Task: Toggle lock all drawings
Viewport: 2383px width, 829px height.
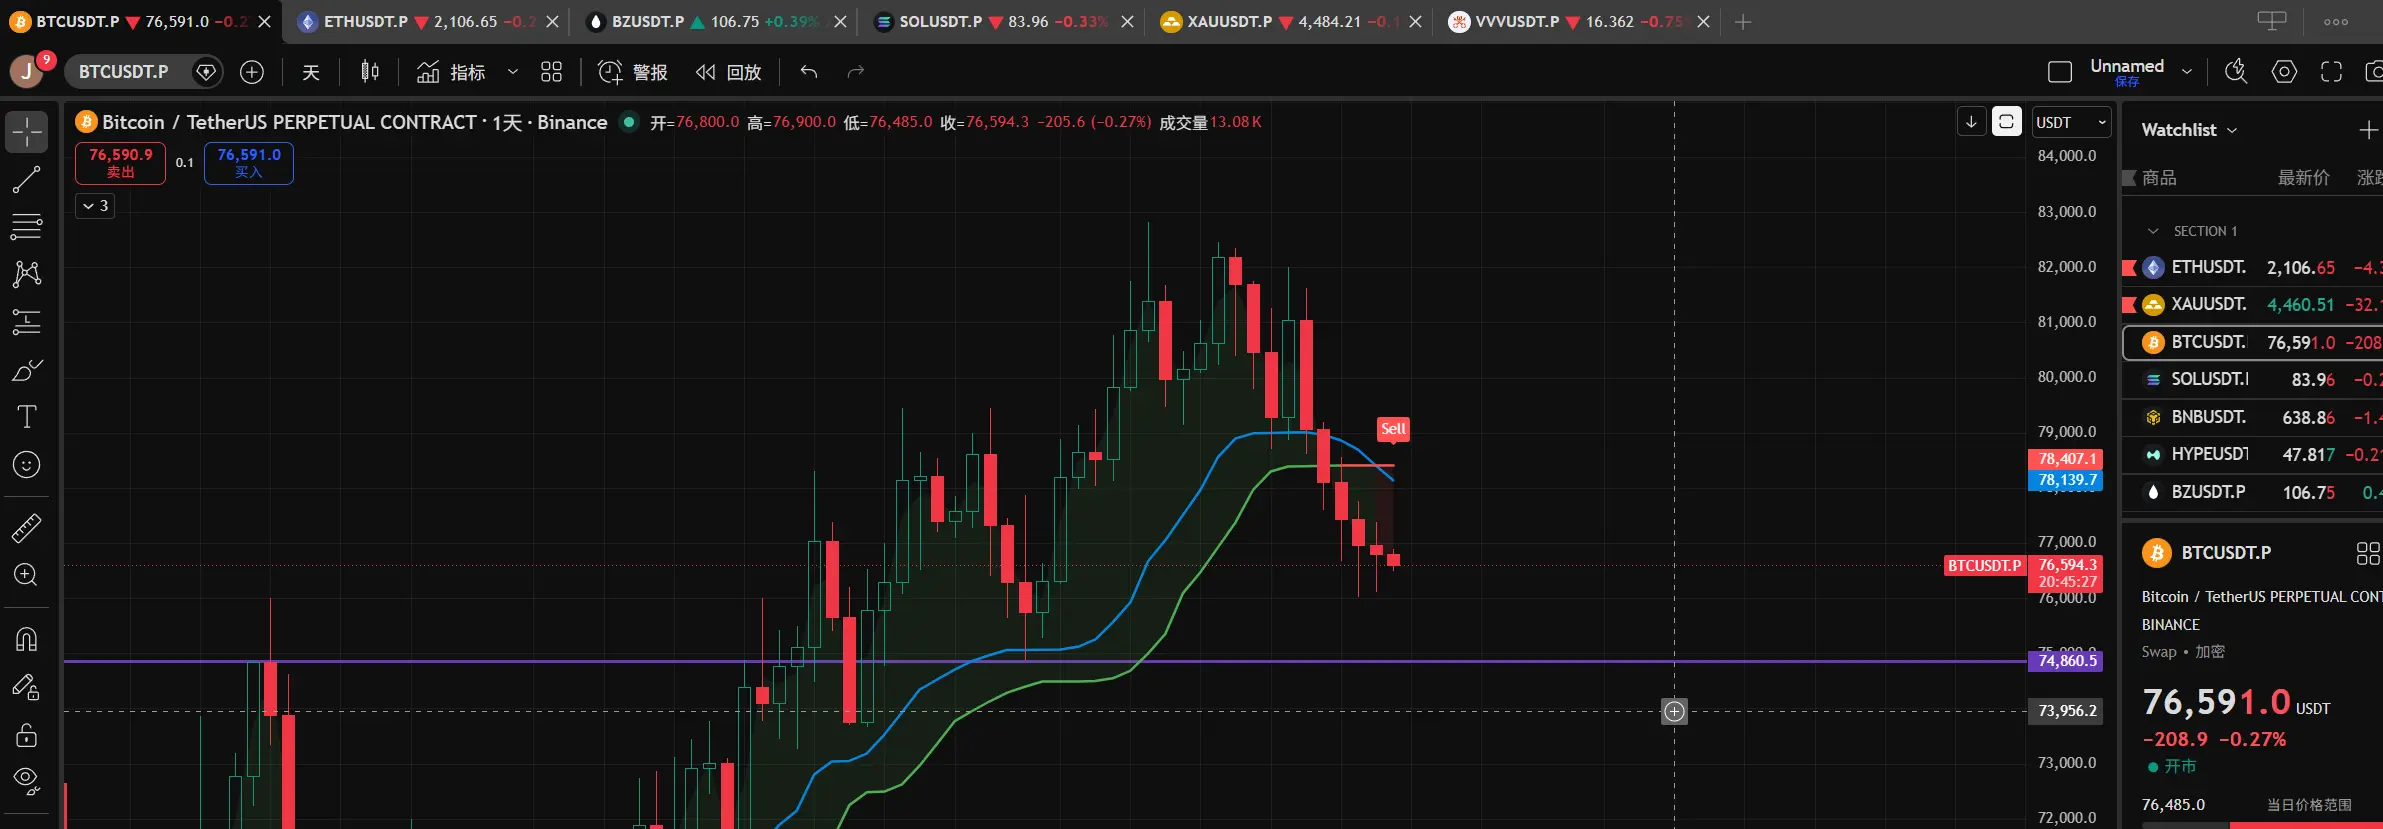Action: click(27, 735)
